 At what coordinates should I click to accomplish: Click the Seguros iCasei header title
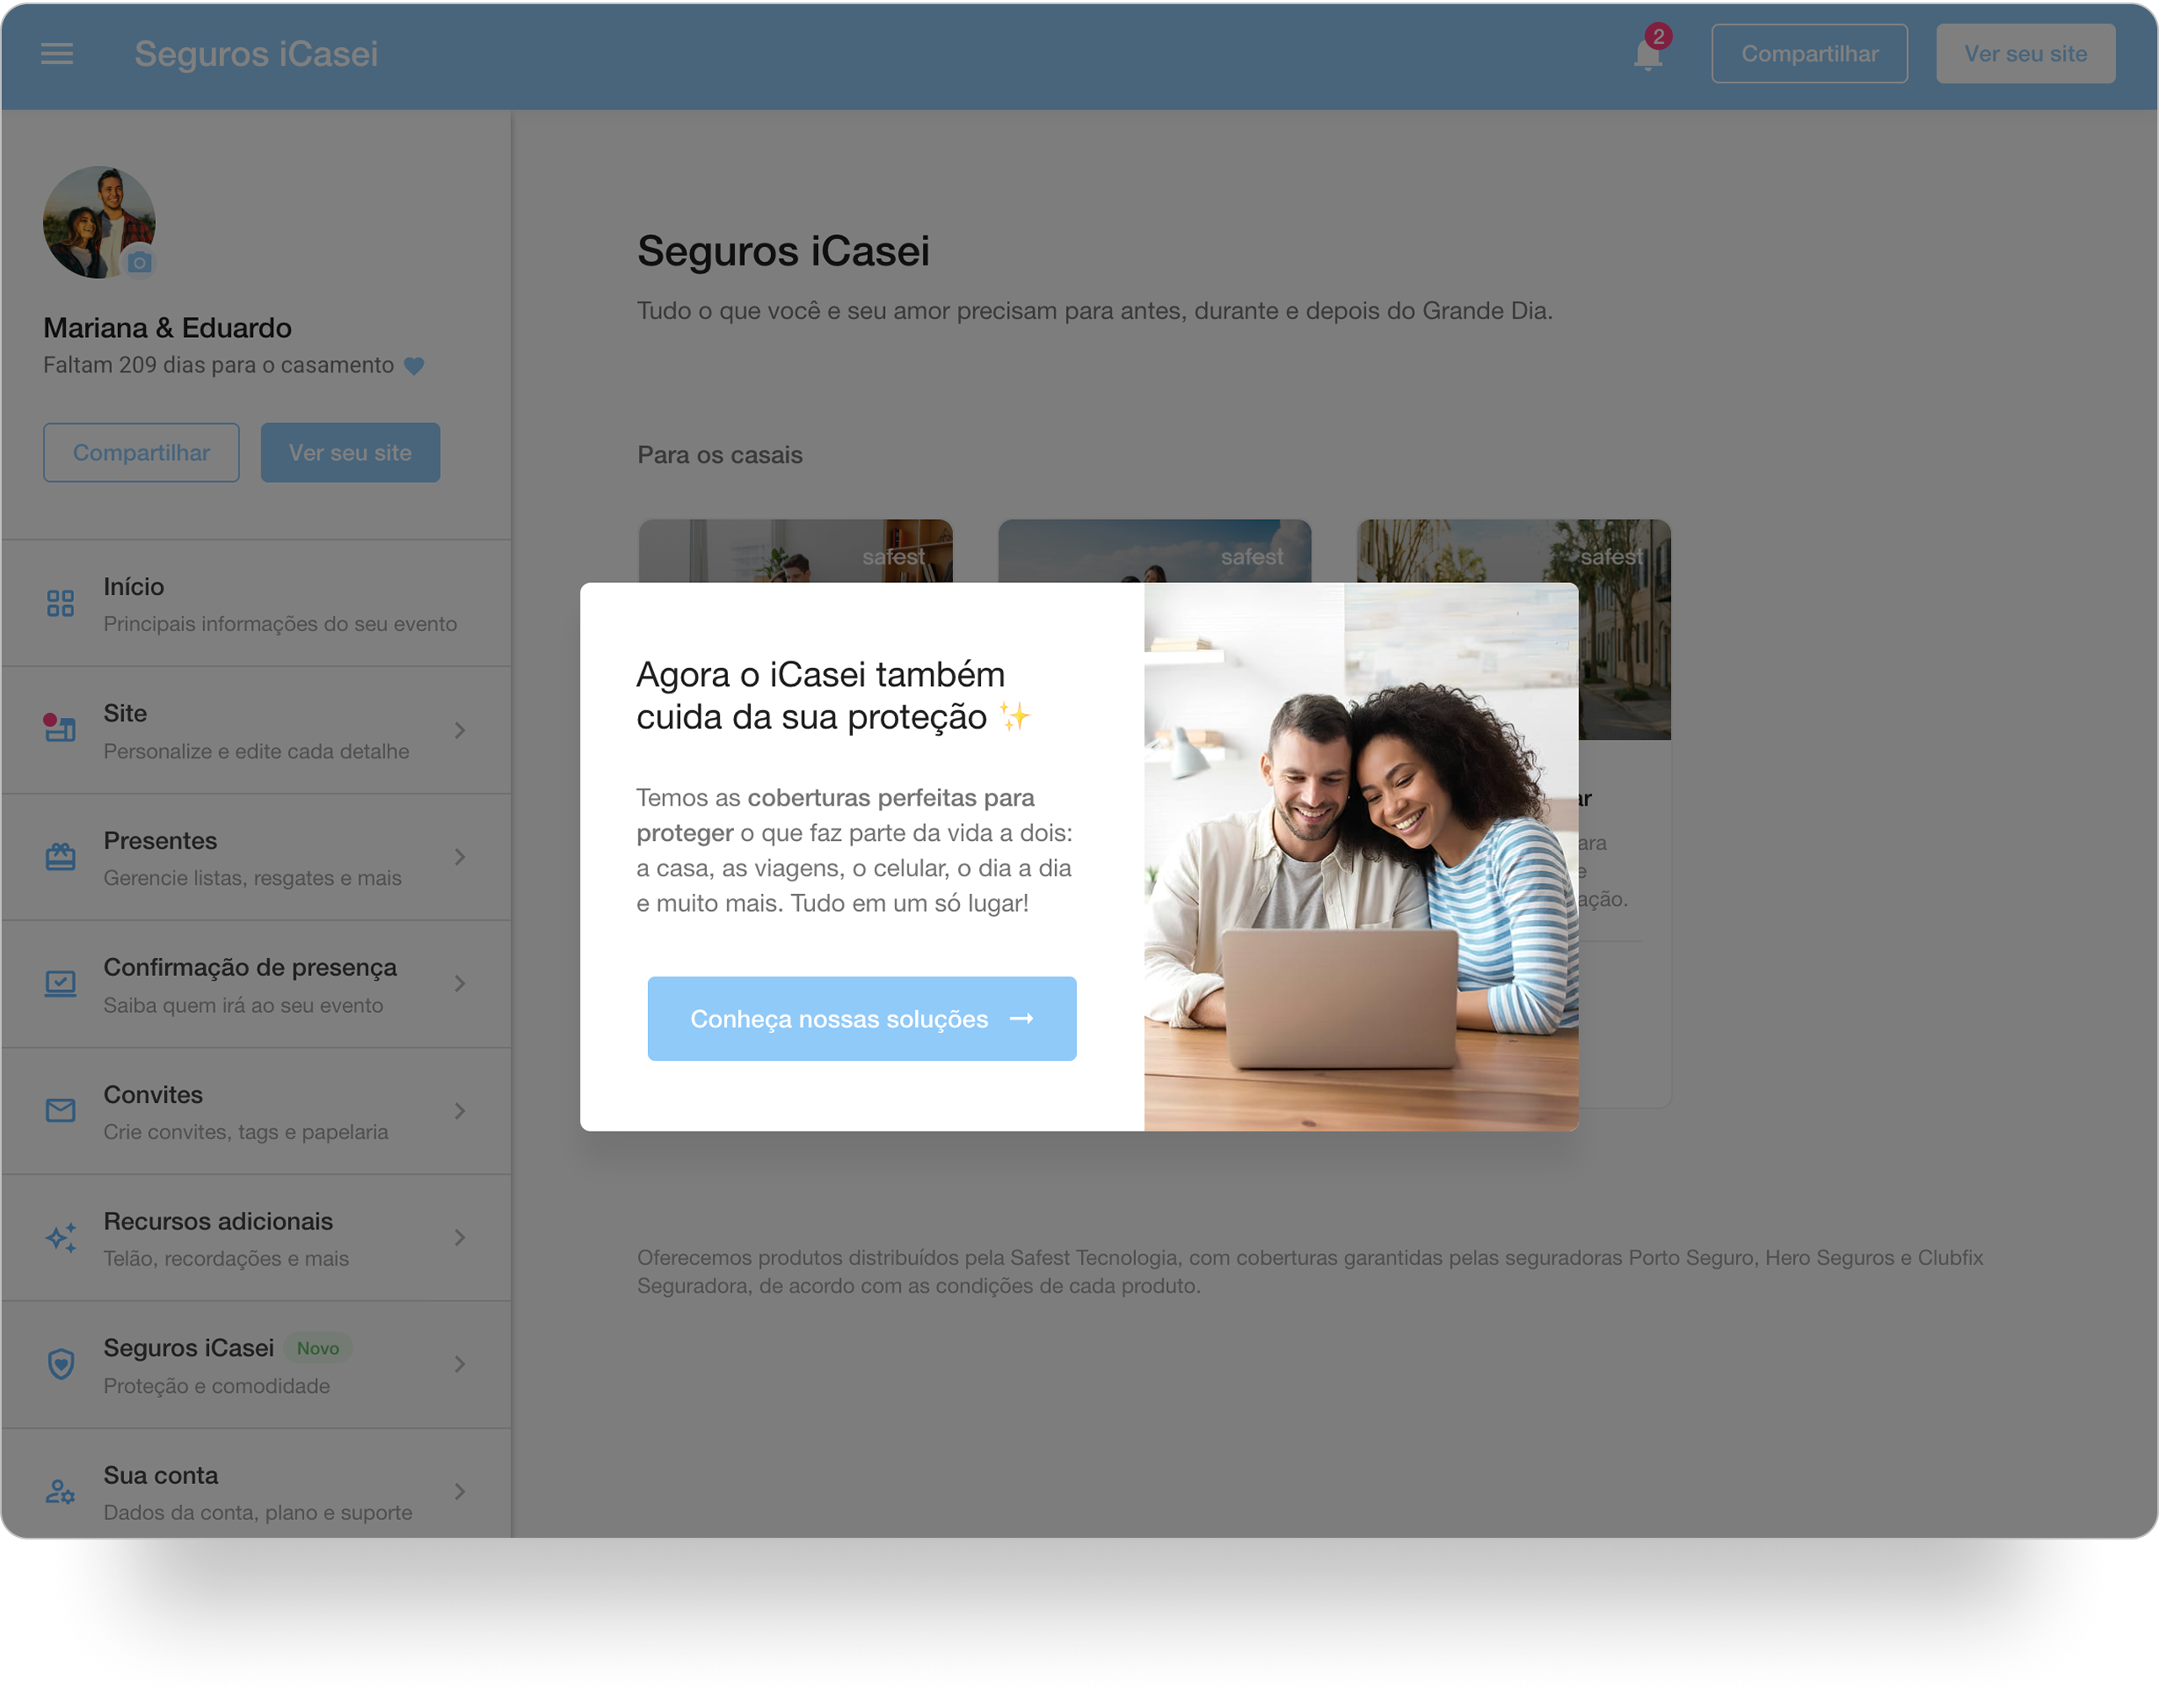pyautogui.click(x=256, y=54)
